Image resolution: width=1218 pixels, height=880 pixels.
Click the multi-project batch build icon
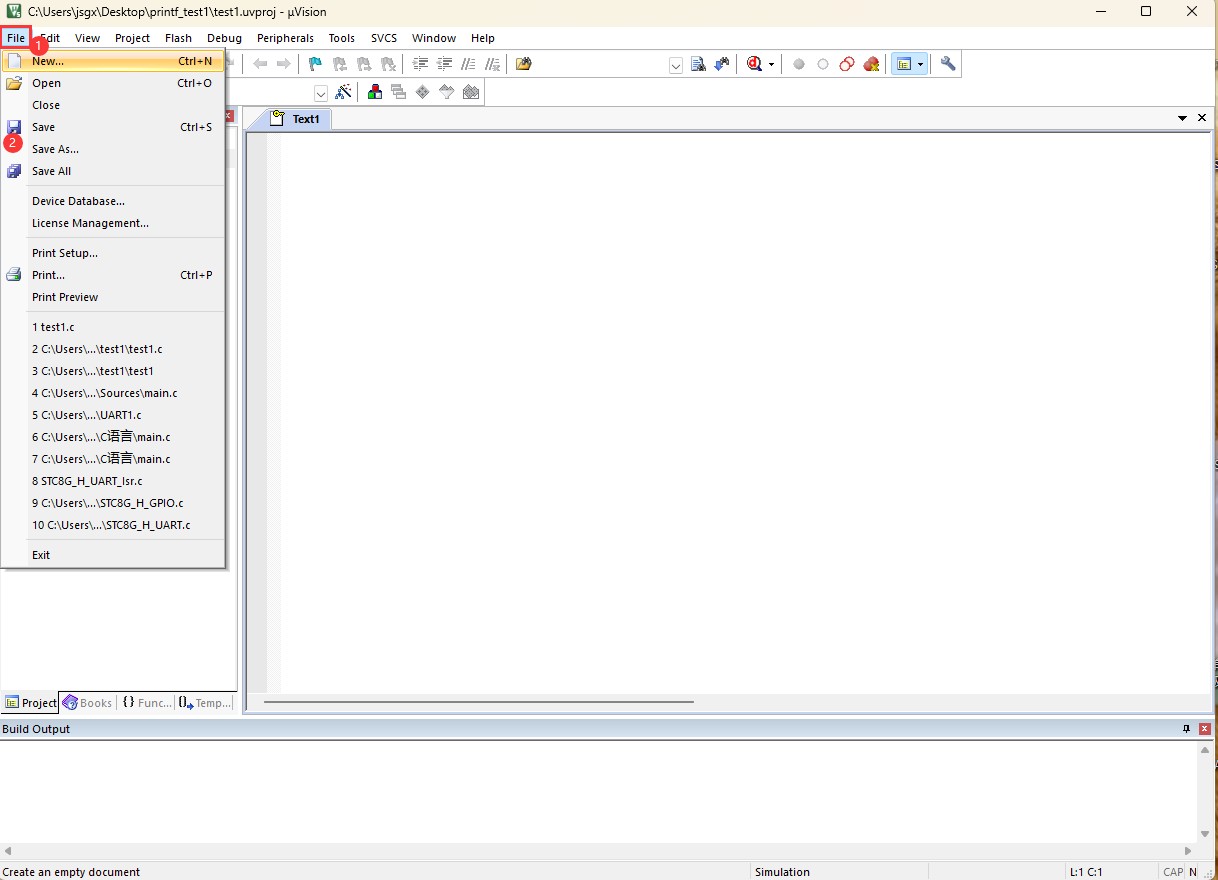click(399, 92)
